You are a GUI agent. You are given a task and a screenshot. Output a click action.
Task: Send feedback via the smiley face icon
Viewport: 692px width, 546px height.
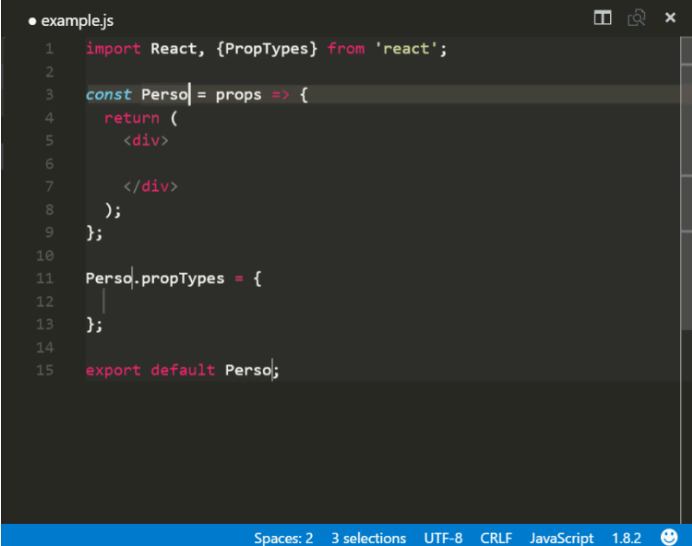tap(669, 537)
